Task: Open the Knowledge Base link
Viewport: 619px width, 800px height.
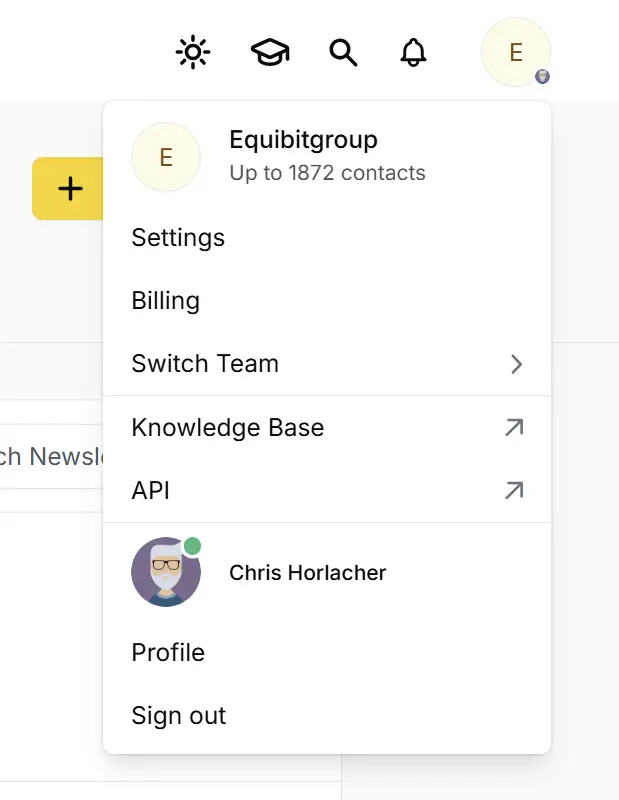Action: point(327,428)
